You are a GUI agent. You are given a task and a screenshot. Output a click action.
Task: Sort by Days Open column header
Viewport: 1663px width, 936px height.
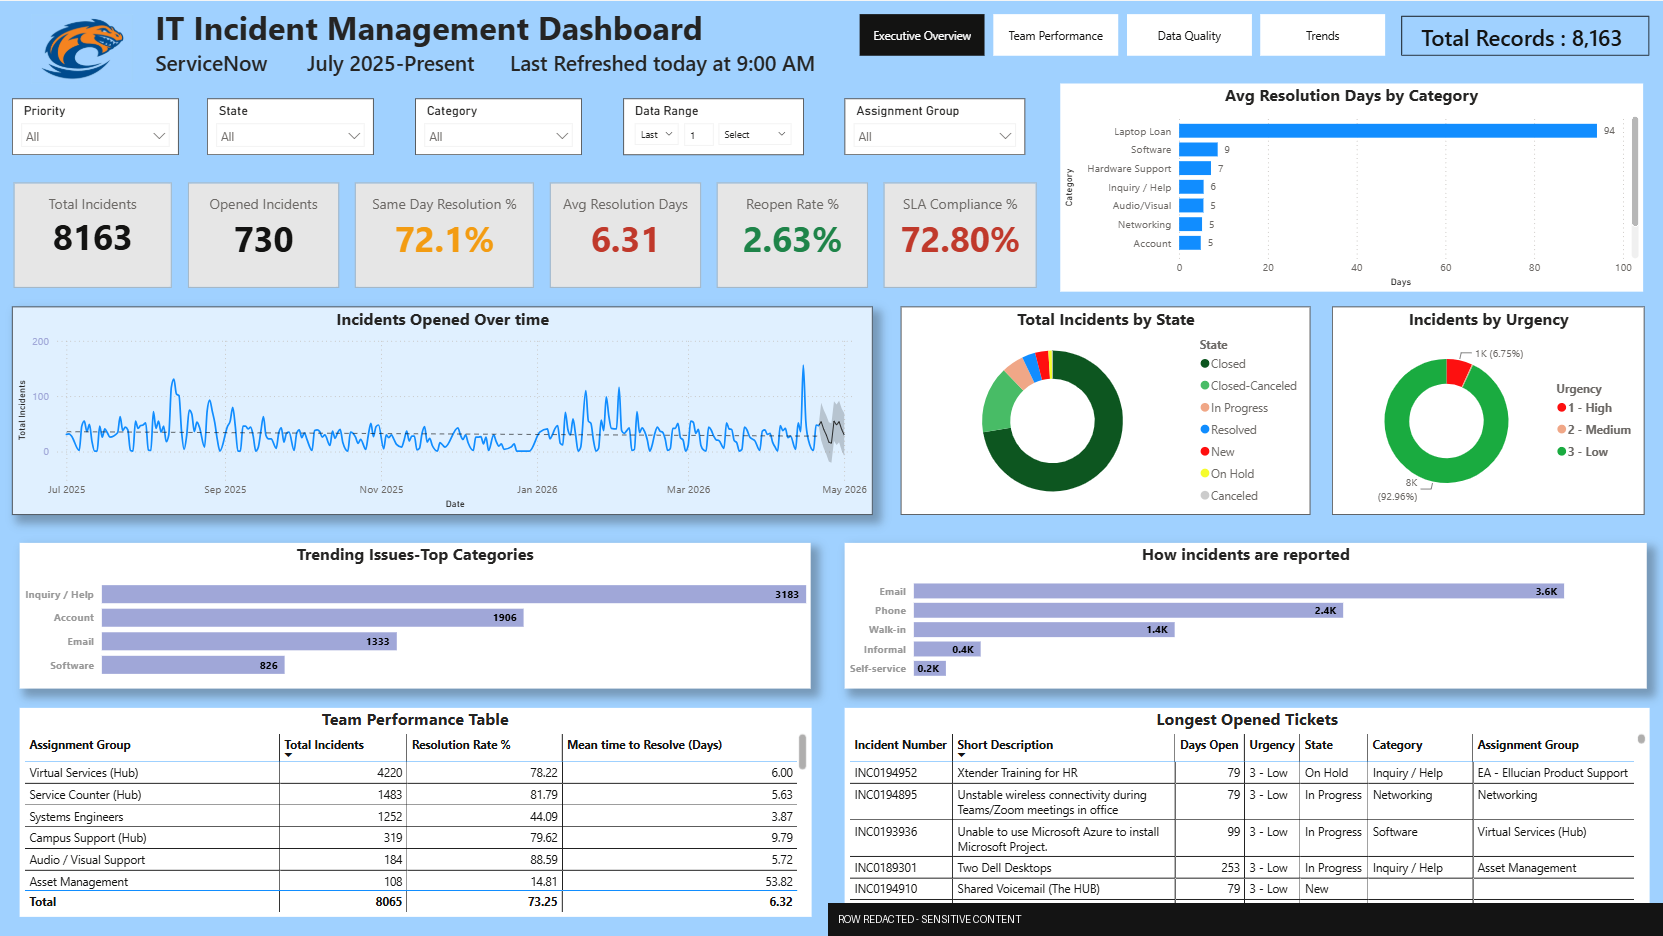point(1209,745)
